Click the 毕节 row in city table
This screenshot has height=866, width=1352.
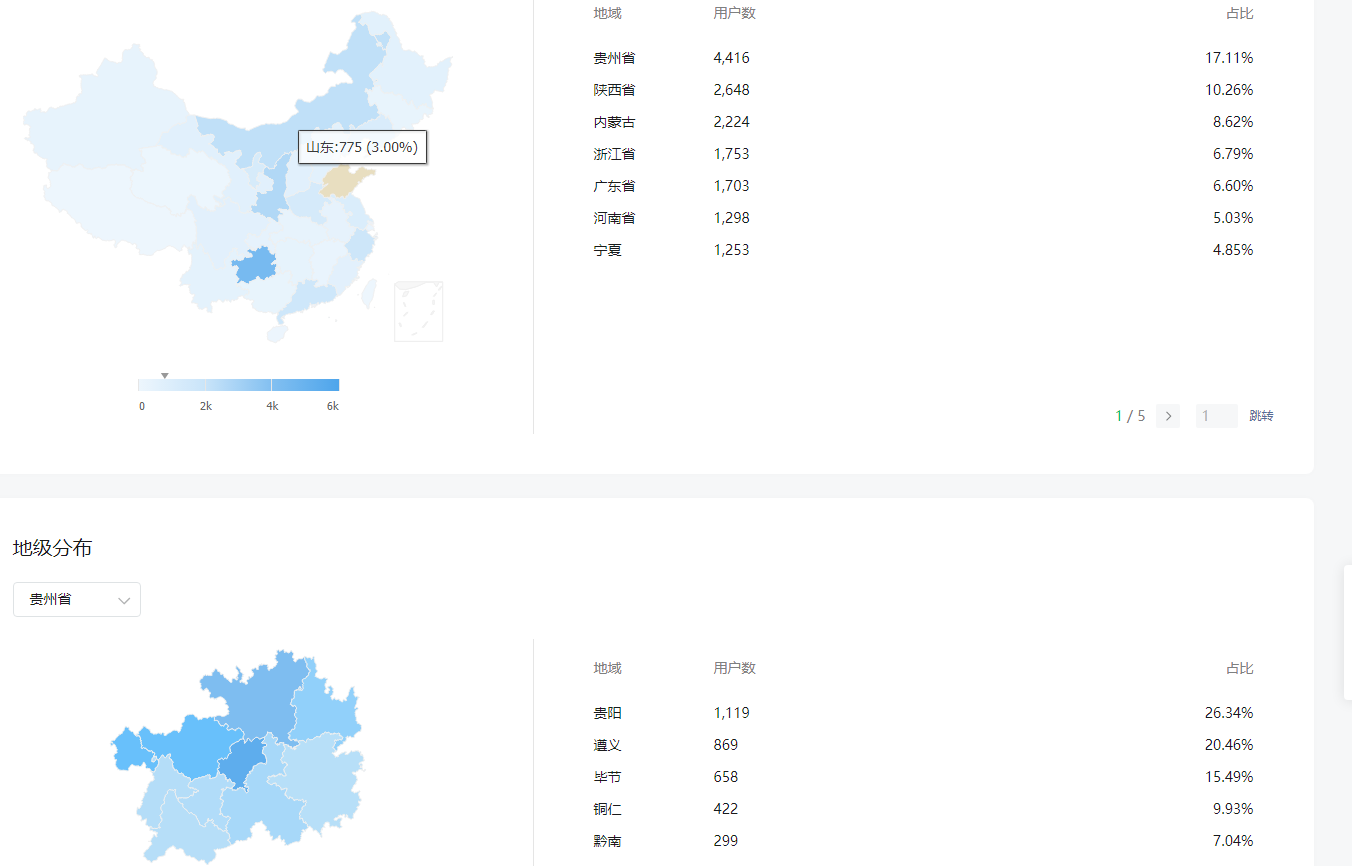click(x=923, y=777)
